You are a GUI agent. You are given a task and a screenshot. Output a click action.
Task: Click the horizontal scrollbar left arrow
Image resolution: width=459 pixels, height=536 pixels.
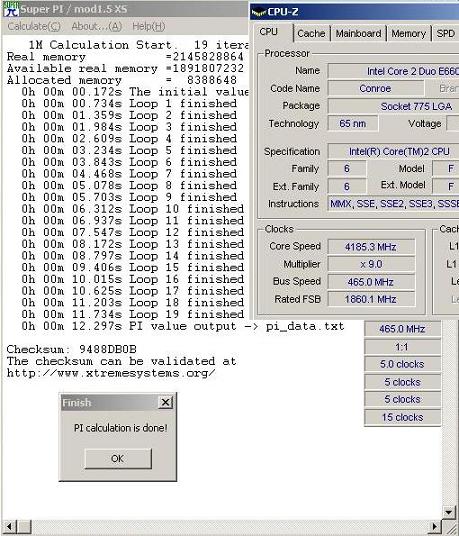pyautogui.click(x=9, y=527)
